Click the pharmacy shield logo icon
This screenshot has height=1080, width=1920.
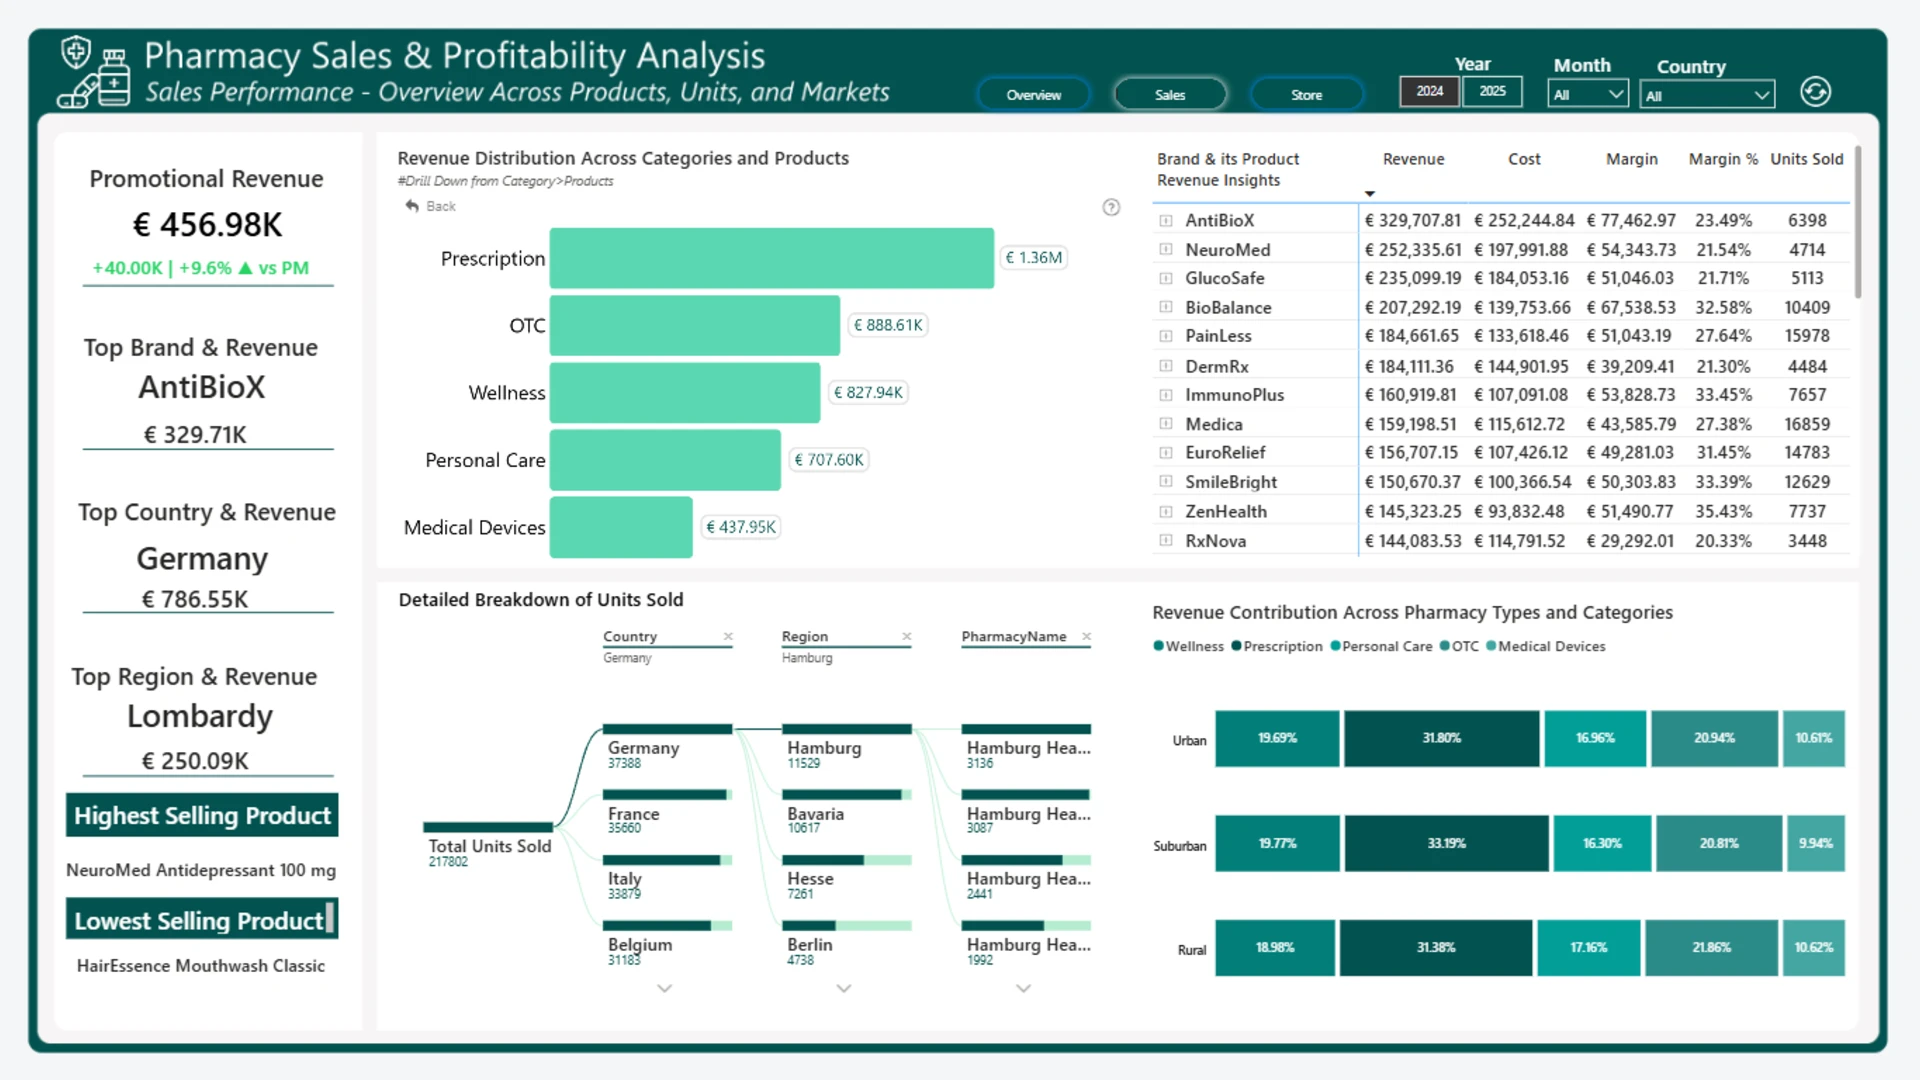94,72
